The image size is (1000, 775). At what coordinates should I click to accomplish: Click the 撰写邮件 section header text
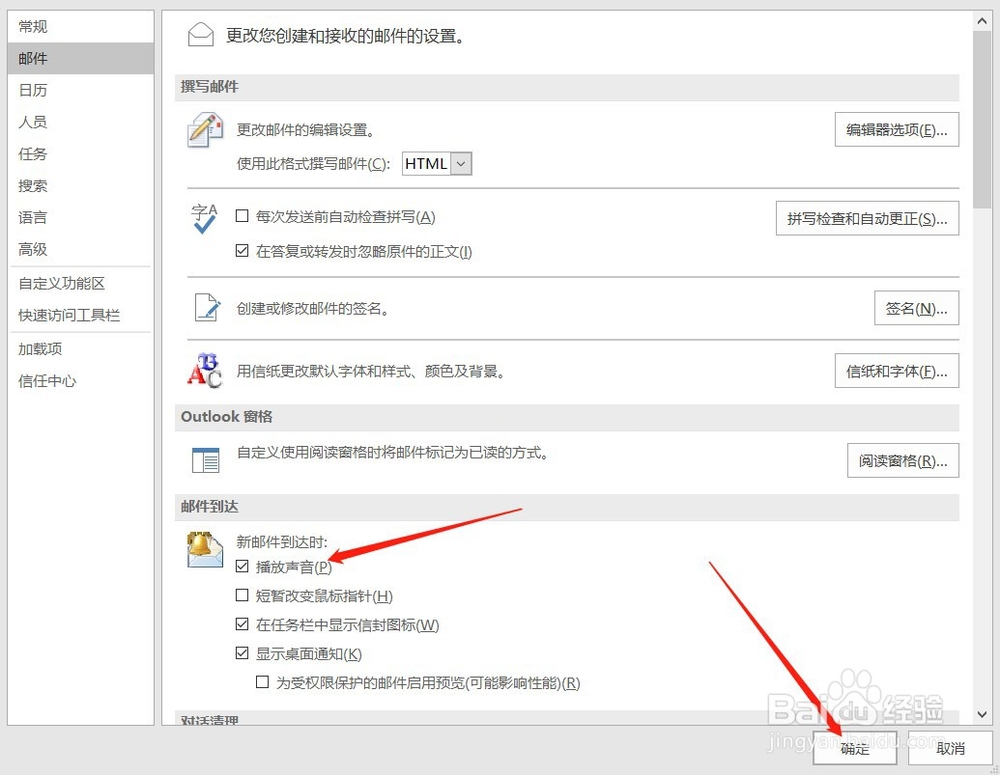point(209,87)
